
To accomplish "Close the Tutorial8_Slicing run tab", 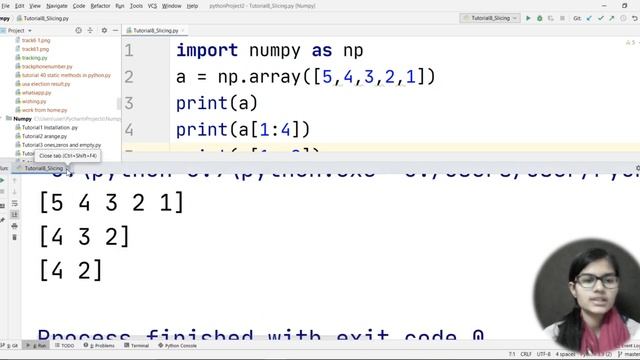I will [67, 169].
